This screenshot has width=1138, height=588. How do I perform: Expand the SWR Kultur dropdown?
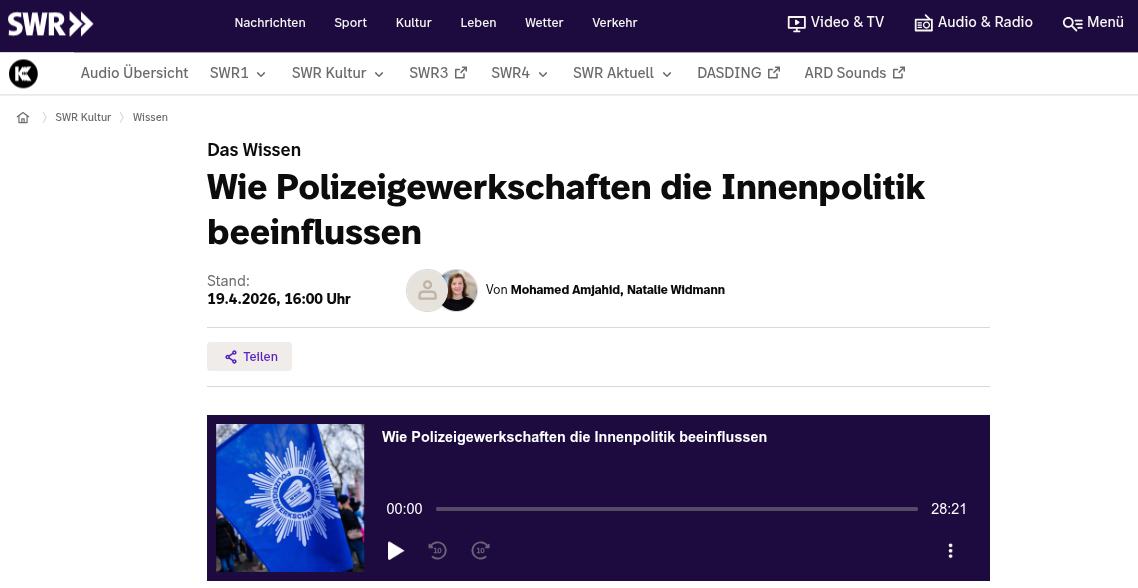coord(337,73)
